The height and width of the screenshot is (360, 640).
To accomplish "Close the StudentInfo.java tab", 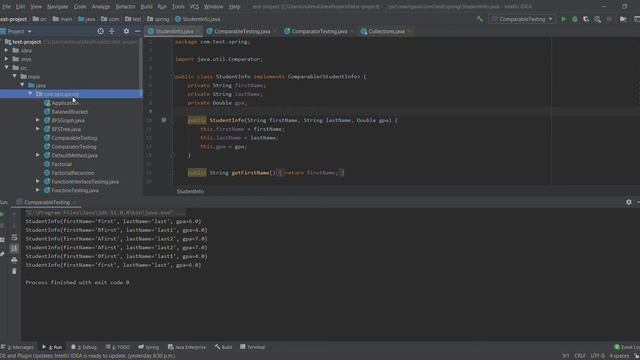I will click(x=198, y=31).
